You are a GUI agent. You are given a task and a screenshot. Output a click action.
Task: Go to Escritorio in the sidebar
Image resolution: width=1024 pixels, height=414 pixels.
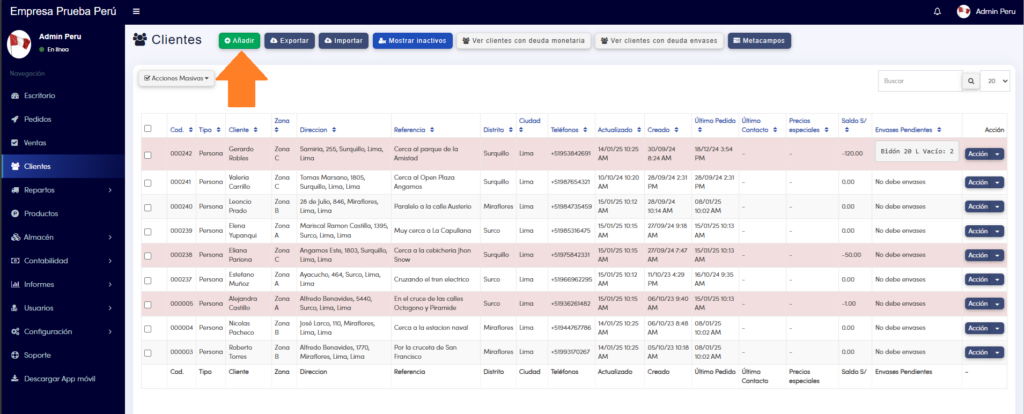62,95
